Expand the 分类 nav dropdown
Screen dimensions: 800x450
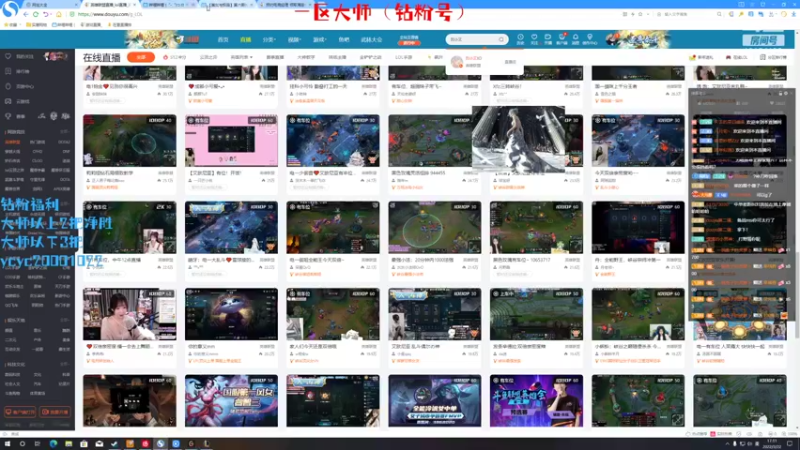(x=269, y=39)
